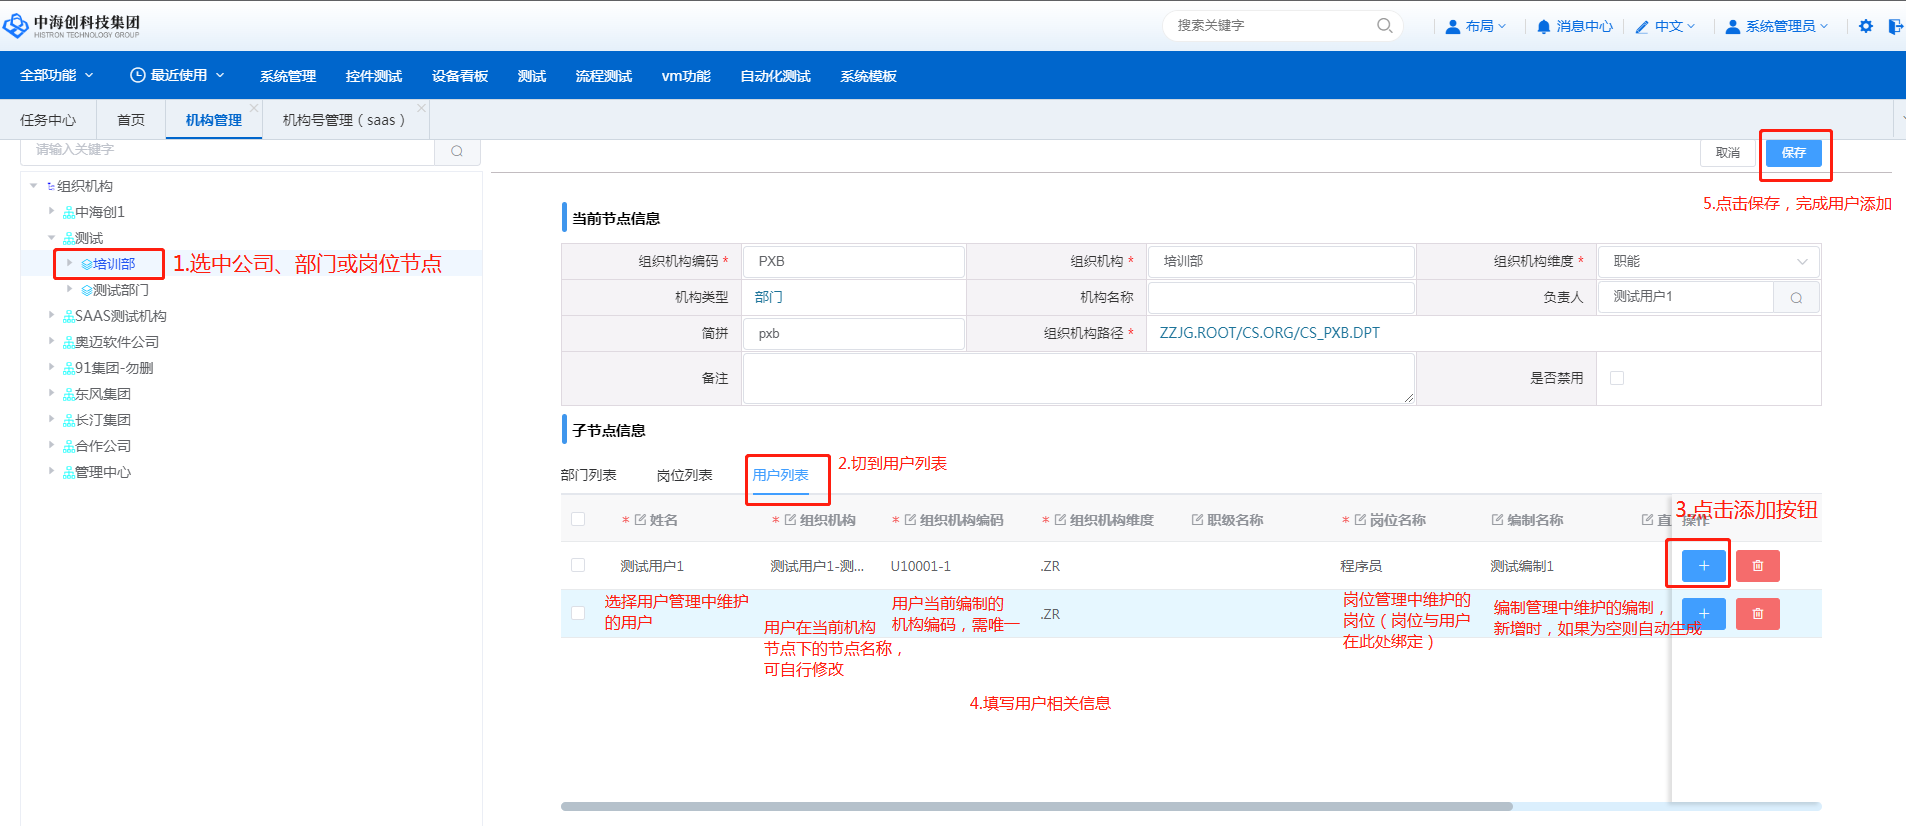Click the search magnifier in top search bar
The image size is (1906, 826).
pos(1384,26)
